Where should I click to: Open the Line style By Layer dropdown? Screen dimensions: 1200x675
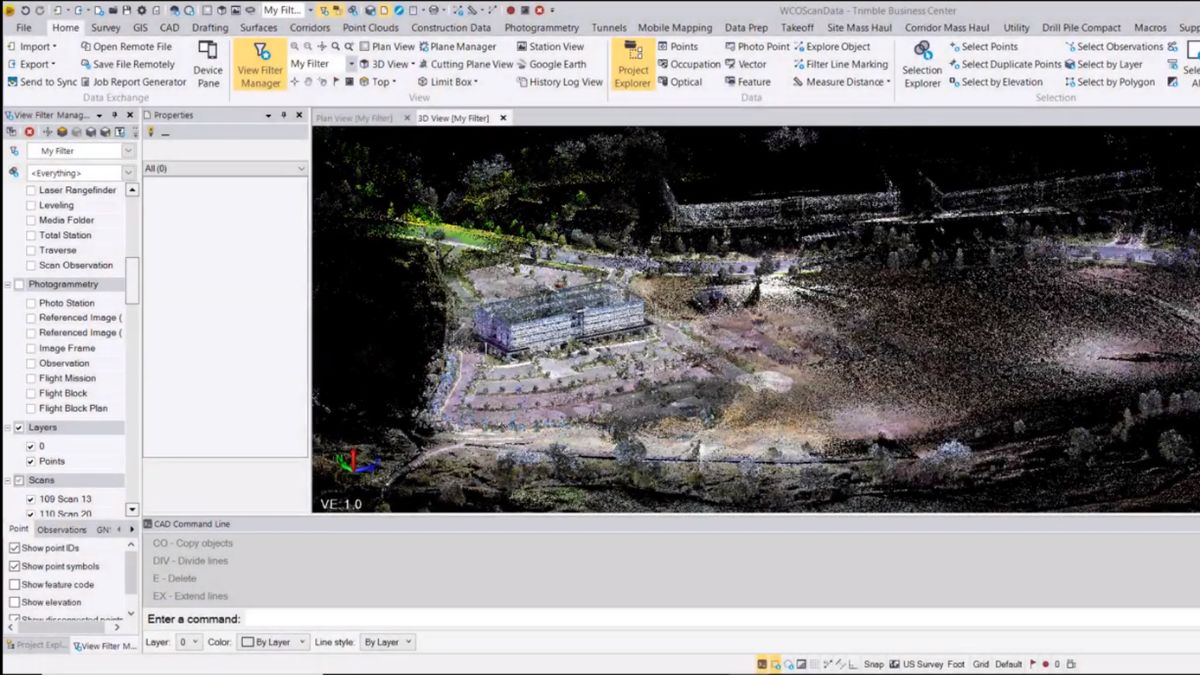coord(387,642)
